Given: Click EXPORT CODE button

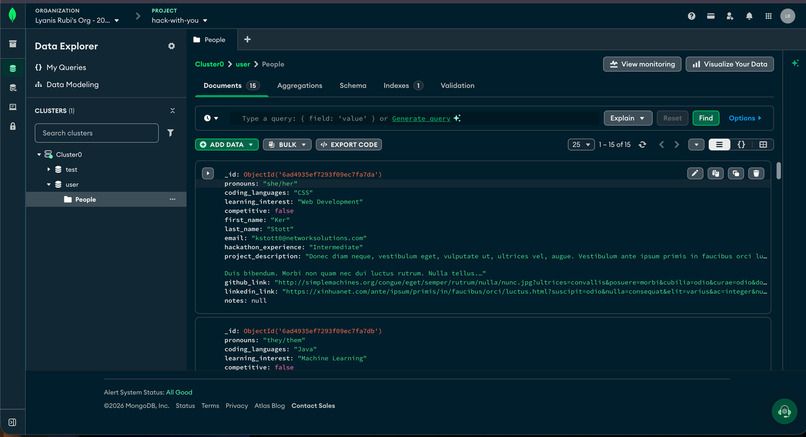Looking at the screenshot, I should [x=349, y=144].
